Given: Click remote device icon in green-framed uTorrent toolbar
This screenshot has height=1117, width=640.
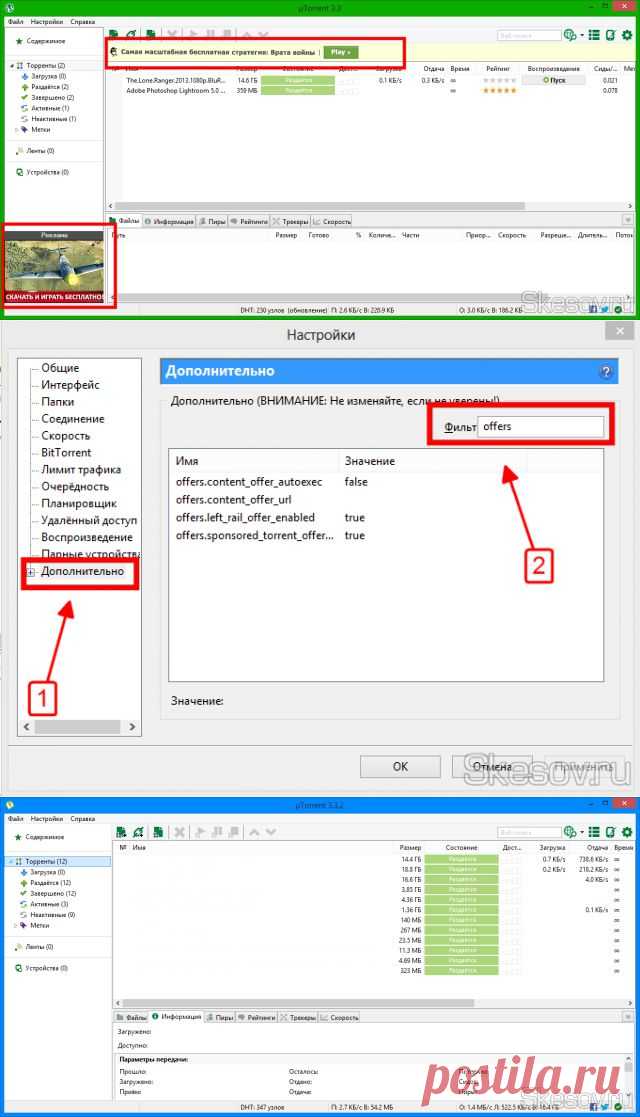Looking at the screenshot, I should (x=610, y=35).
